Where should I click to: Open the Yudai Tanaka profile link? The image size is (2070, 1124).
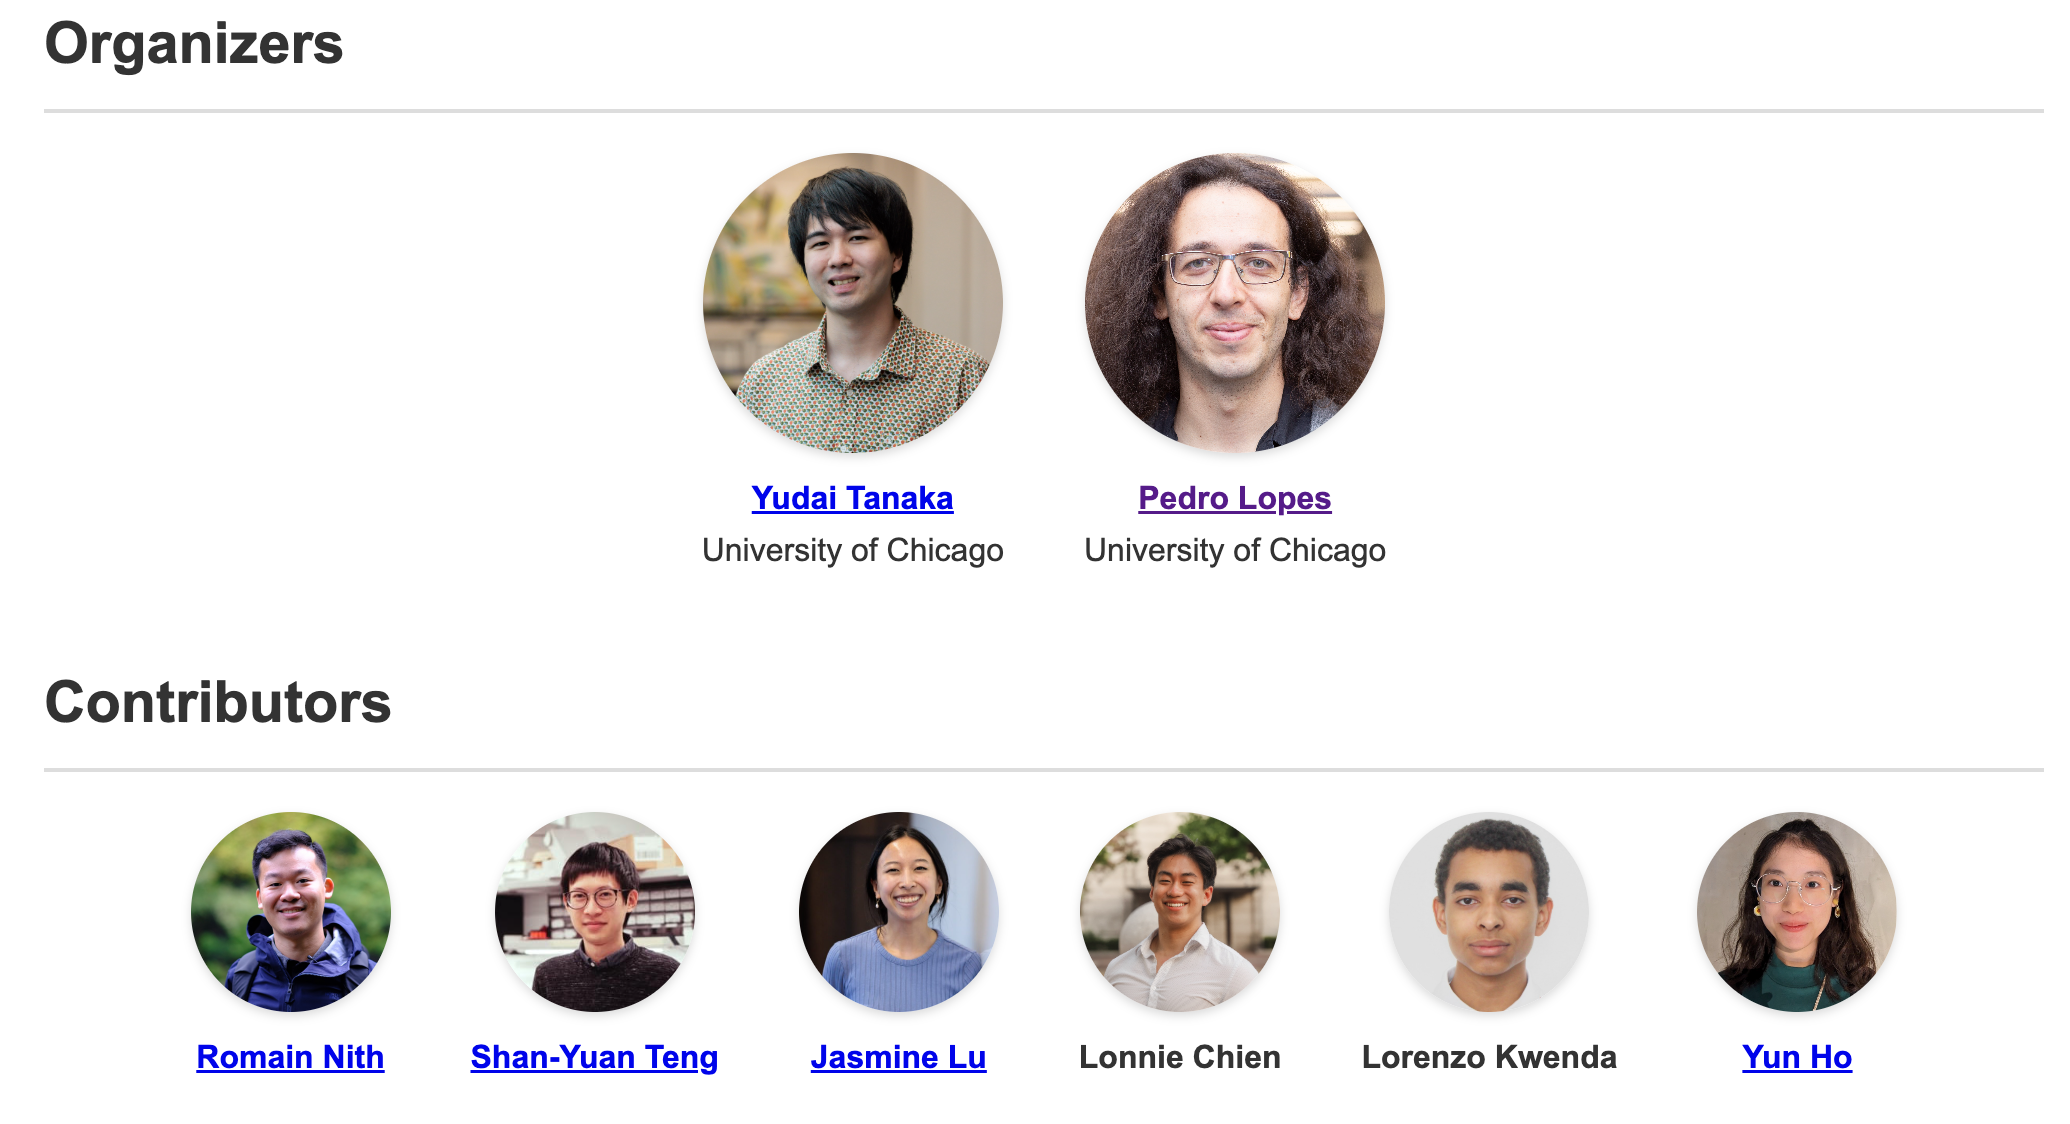[x=852, y=498]
